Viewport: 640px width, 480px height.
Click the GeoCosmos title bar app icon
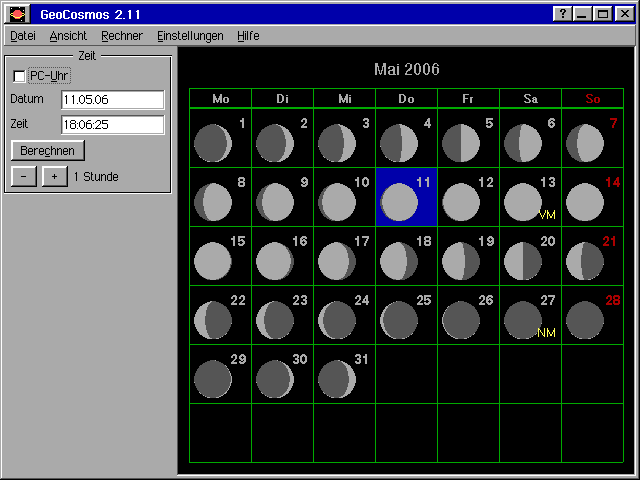click(17, 14)
